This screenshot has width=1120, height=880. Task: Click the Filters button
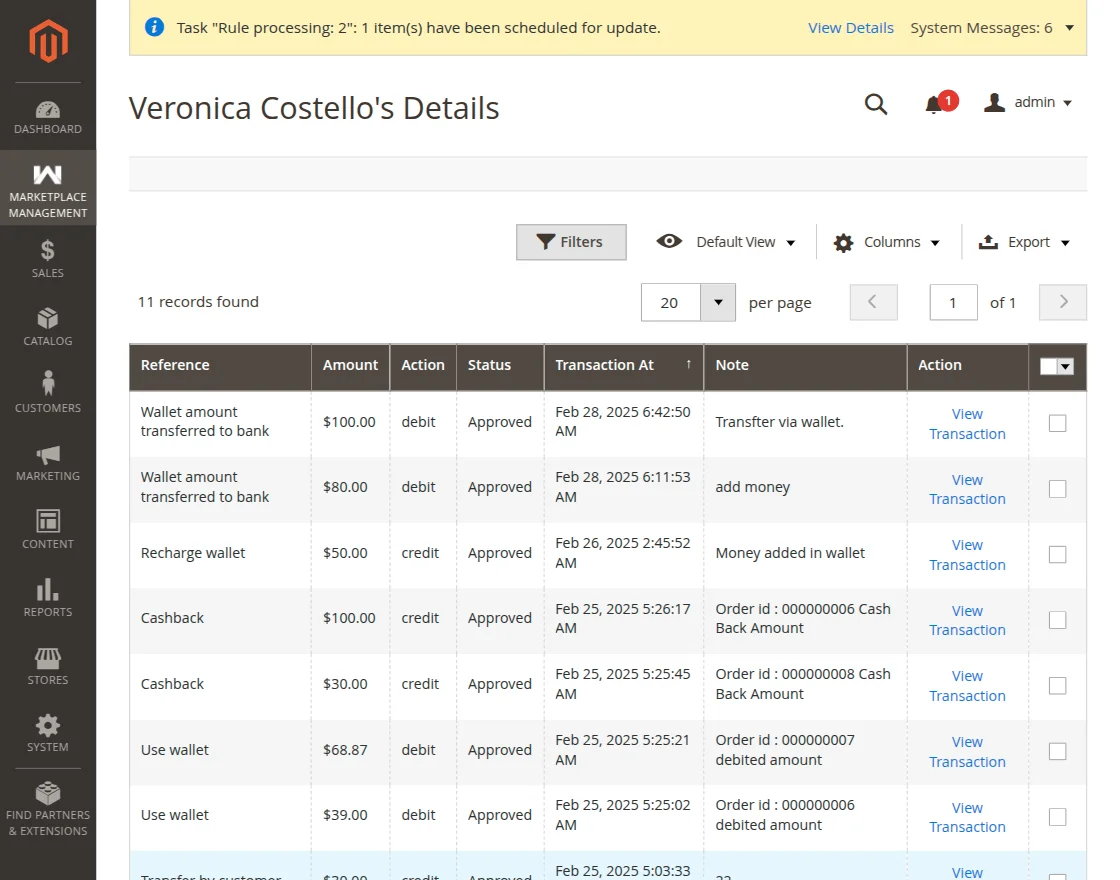pos(571,242)
